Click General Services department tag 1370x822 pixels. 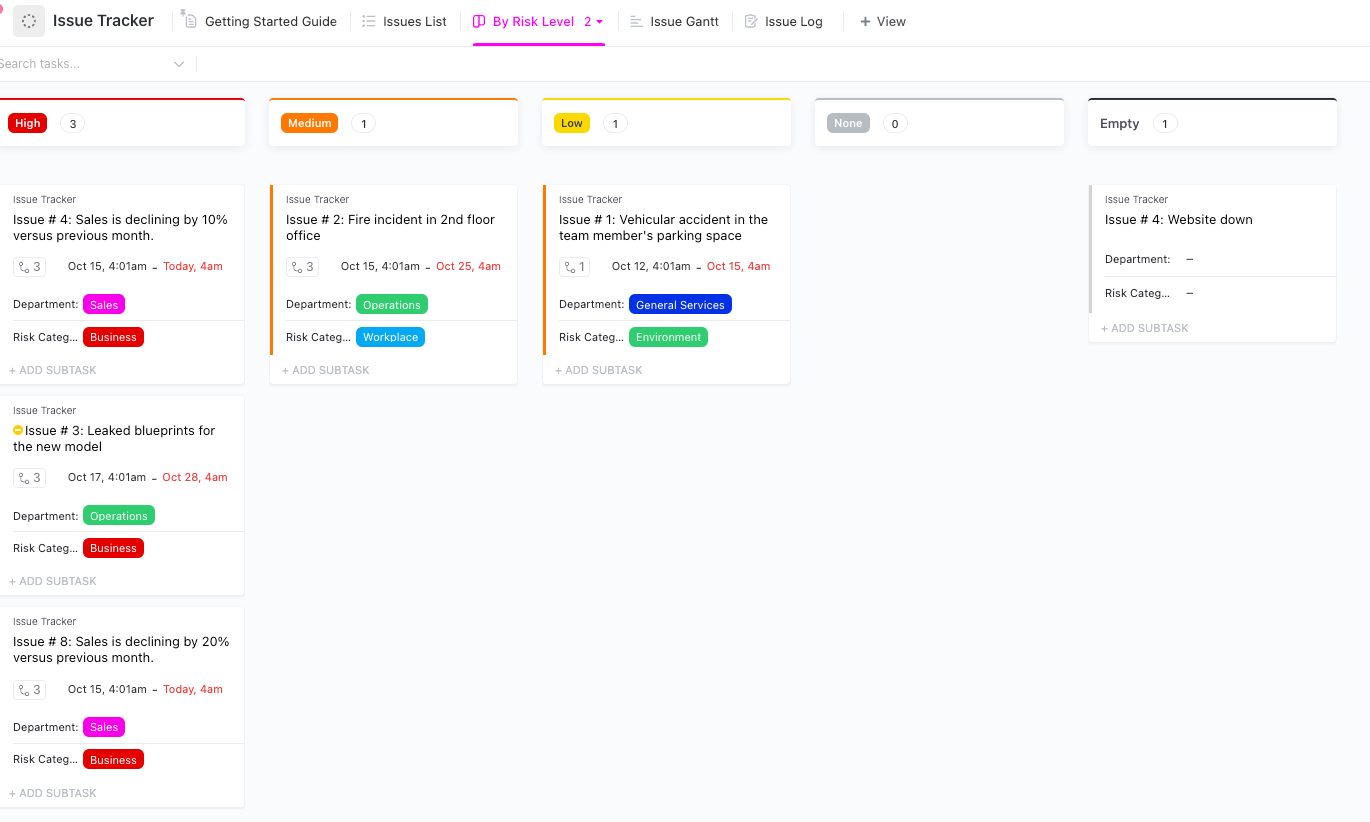click(680, 305)
